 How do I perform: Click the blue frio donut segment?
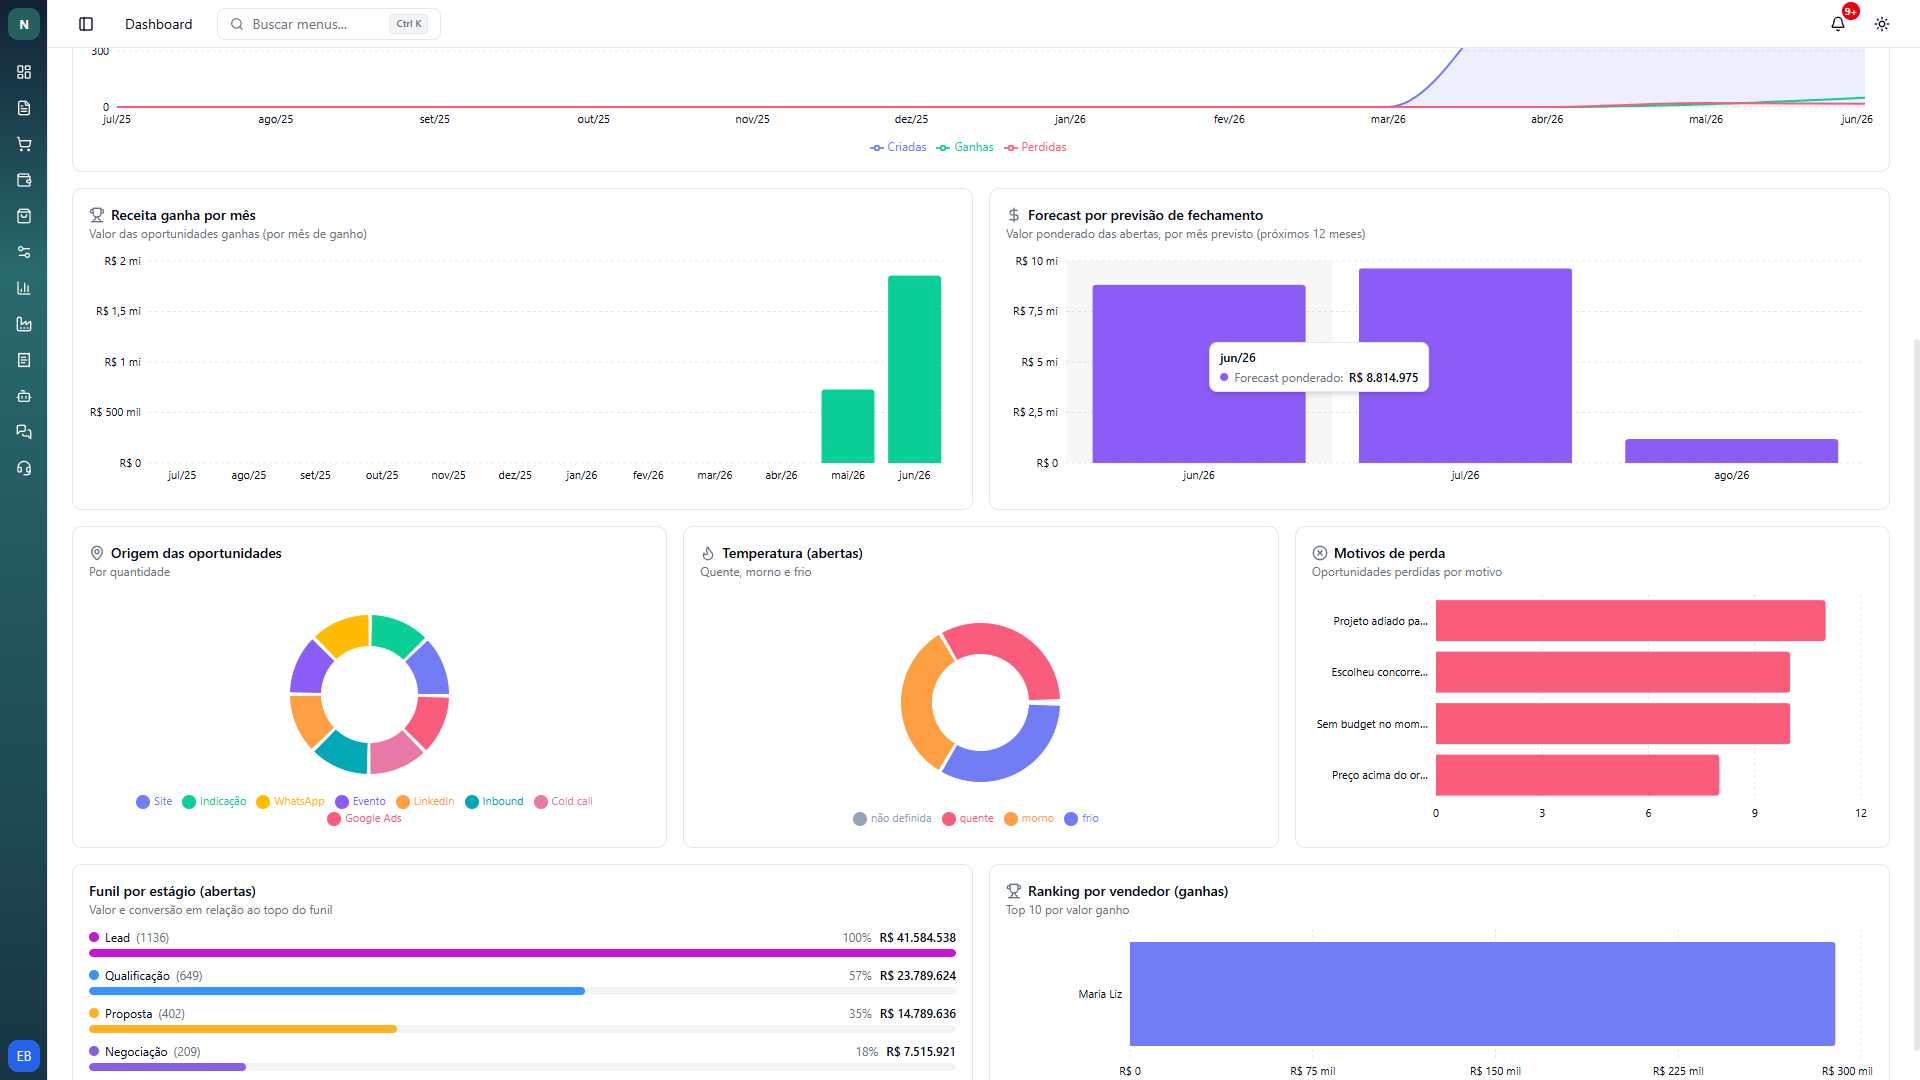click(1012, 757)
